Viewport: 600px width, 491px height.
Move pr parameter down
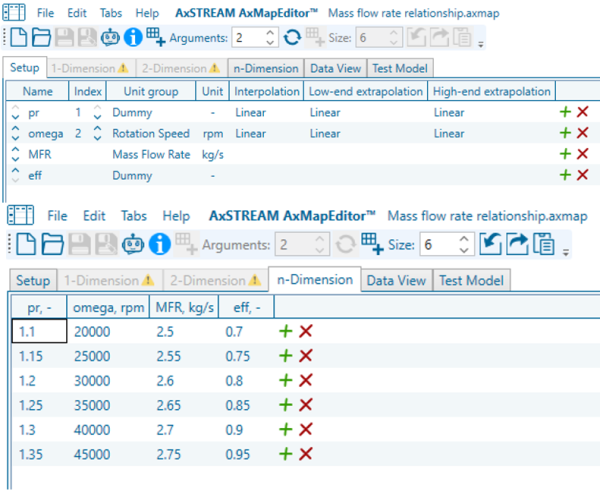pos(15,116)
